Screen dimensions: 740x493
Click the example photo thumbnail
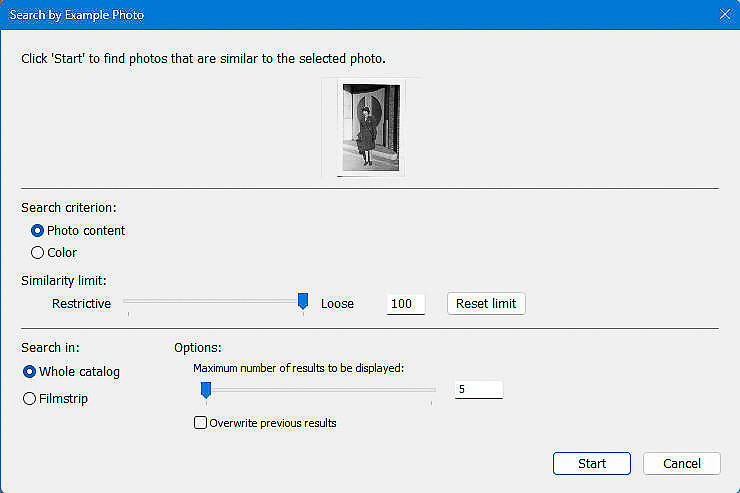tap(371, 127)
